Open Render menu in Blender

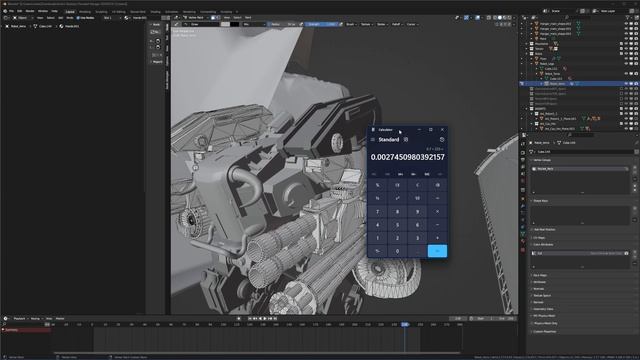tap(30, 11)
